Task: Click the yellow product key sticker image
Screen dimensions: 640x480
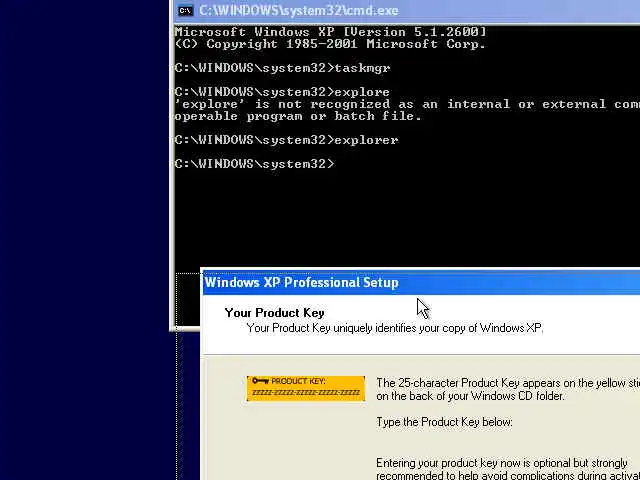Action: [x=306, y=388]
